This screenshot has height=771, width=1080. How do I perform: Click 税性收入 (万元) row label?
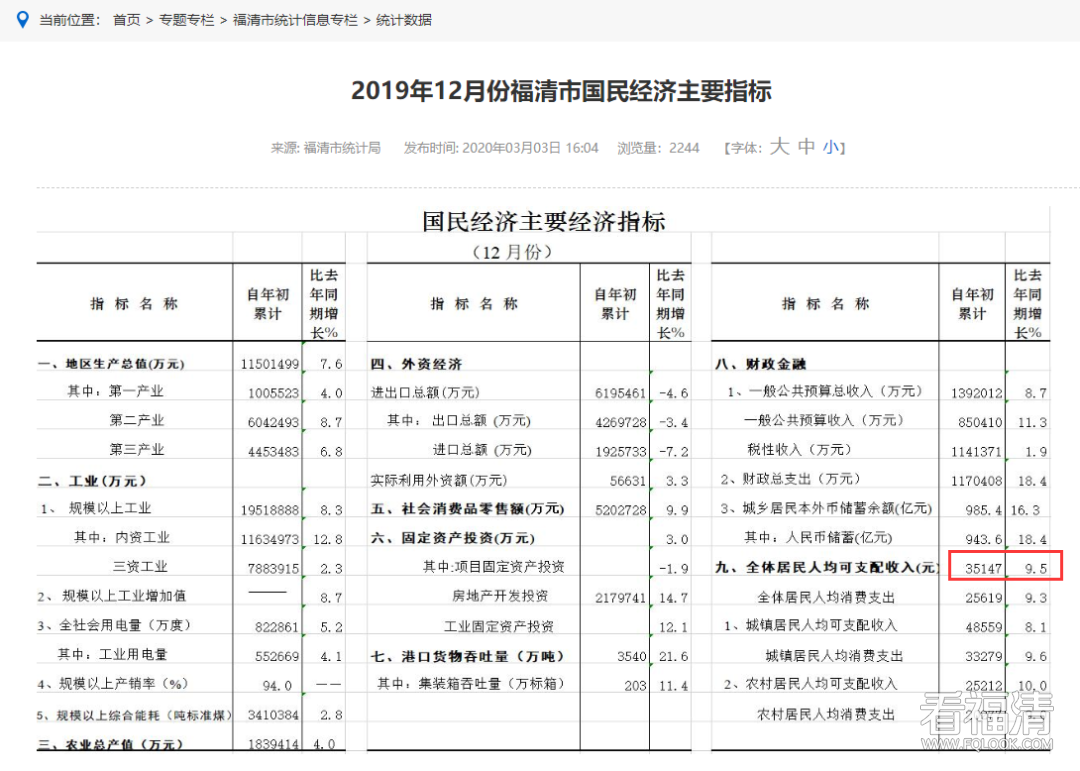(800, 450)
